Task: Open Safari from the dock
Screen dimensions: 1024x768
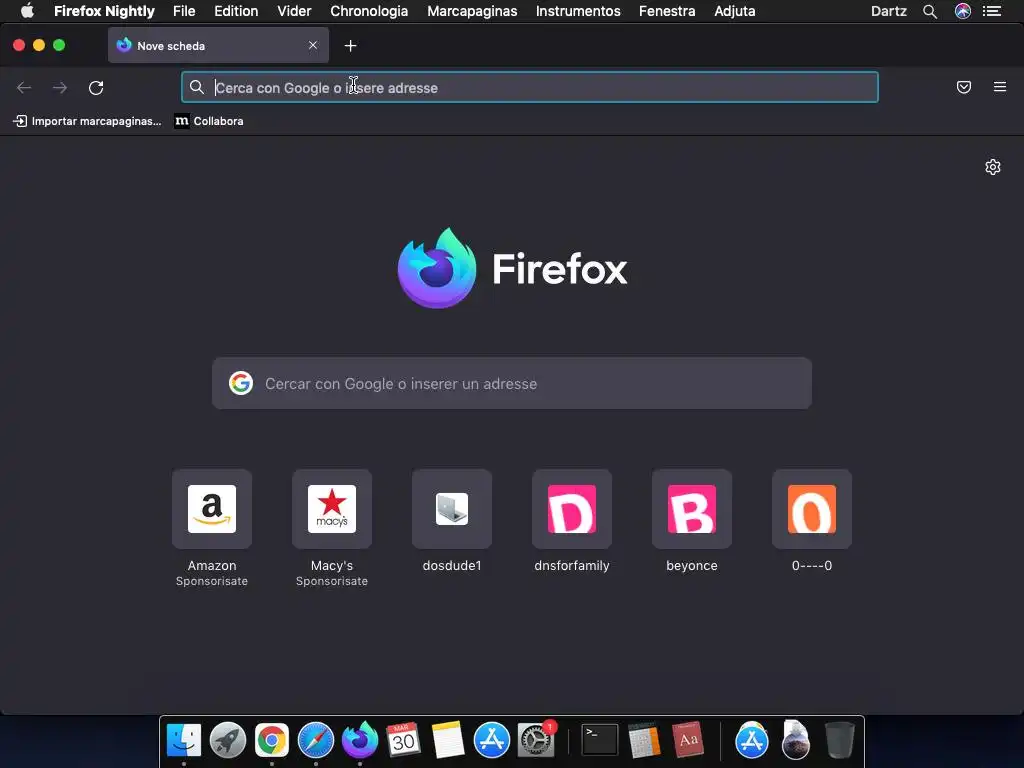Action: point(316,741)
